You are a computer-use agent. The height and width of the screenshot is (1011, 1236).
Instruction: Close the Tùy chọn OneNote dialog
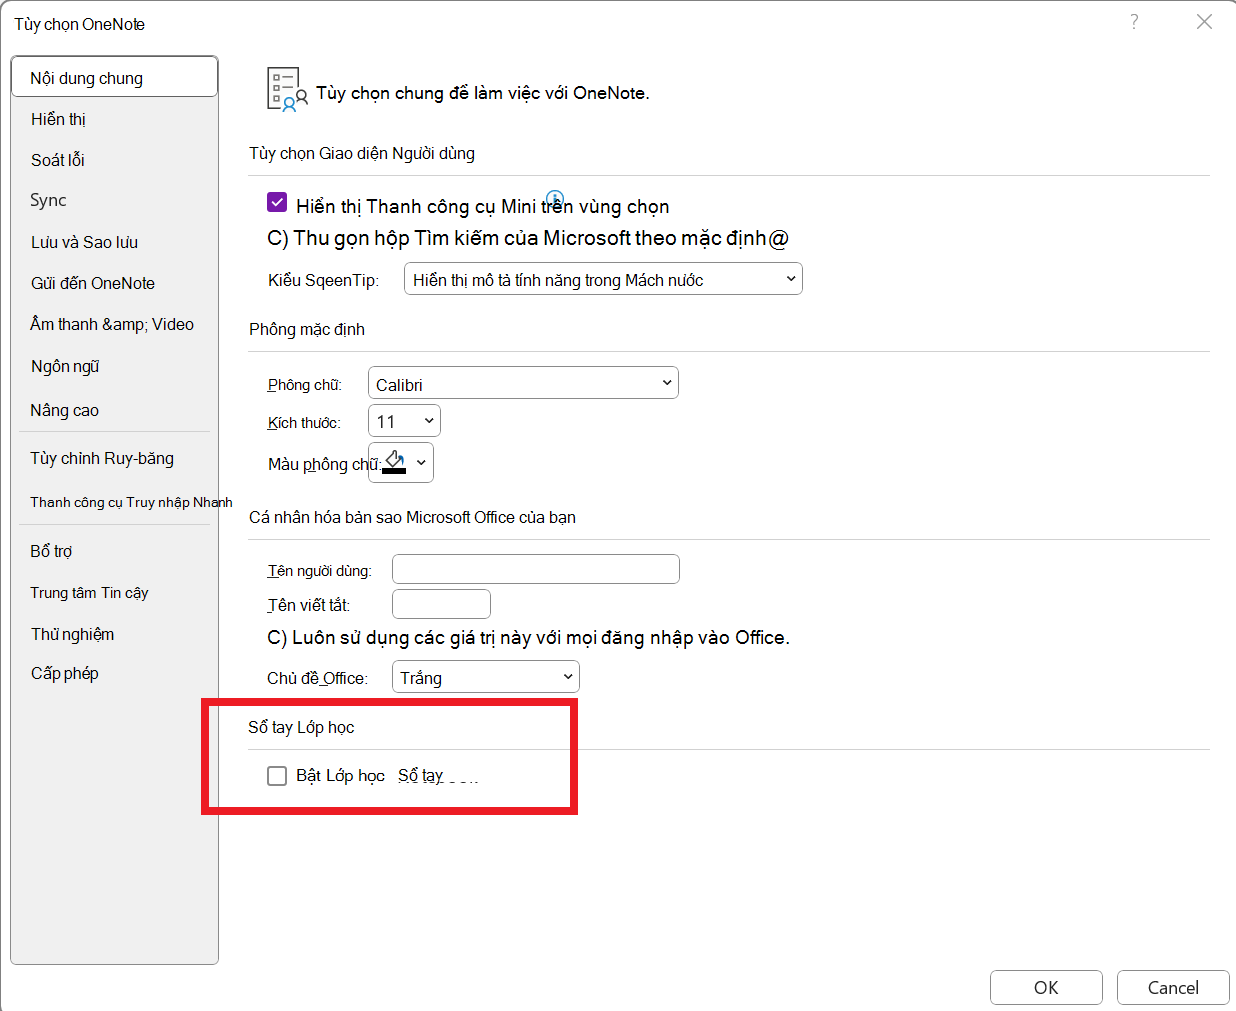click(x=1204, y=22)
